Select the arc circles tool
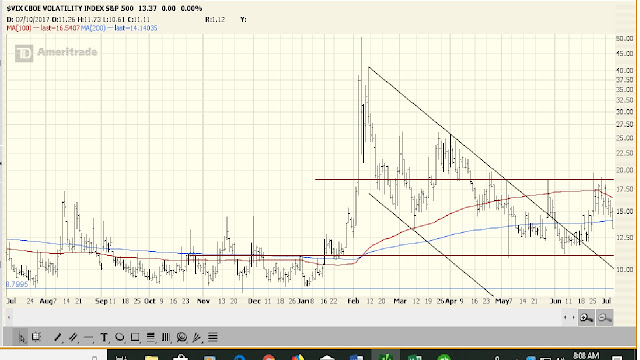Screen dimensions: 640x360 pos(182,337)
